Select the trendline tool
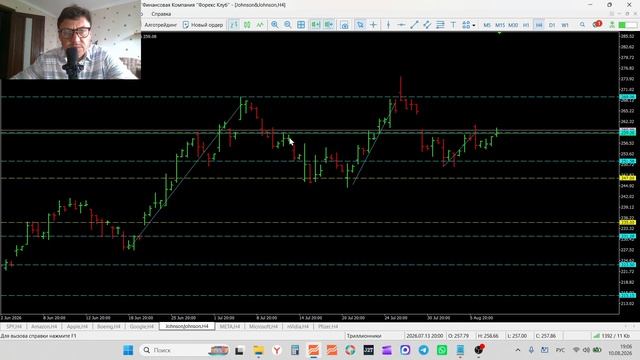 coord(414,25)
